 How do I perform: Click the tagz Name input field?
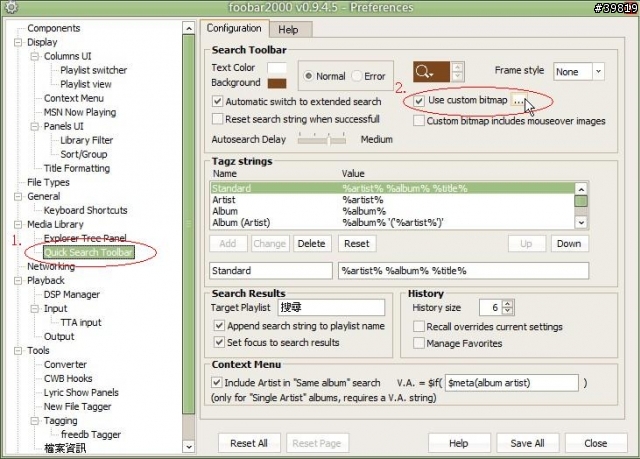(x=271, y=271)
